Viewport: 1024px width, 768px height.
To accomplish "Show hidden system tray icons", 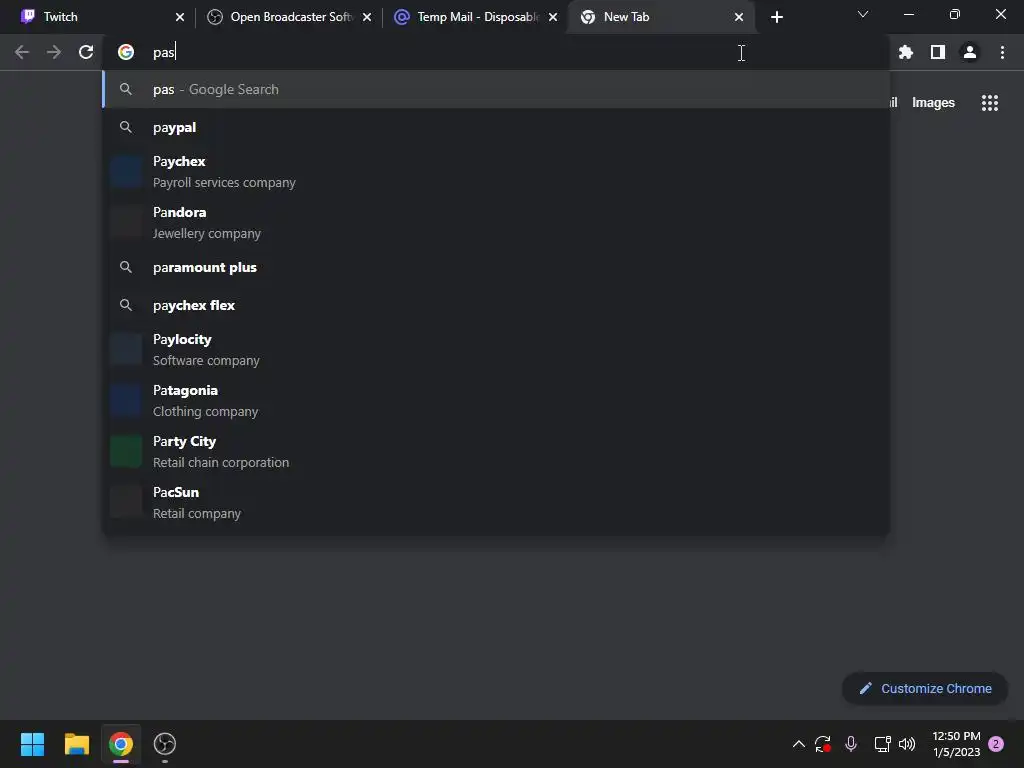I will (x=799, y=744).
